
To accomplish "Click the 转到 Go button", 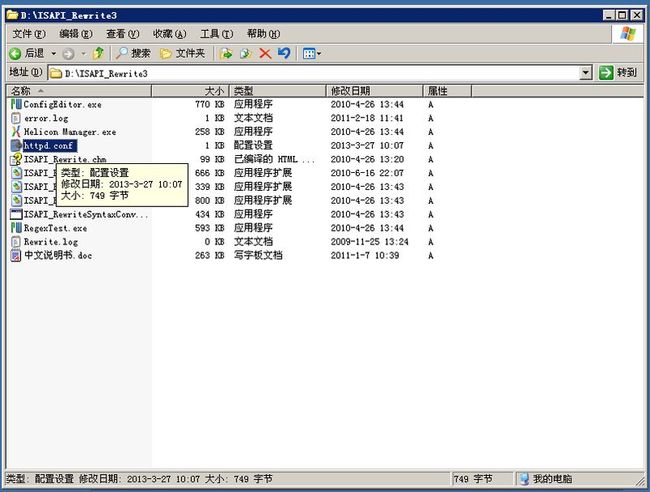I will coord(618,73).
